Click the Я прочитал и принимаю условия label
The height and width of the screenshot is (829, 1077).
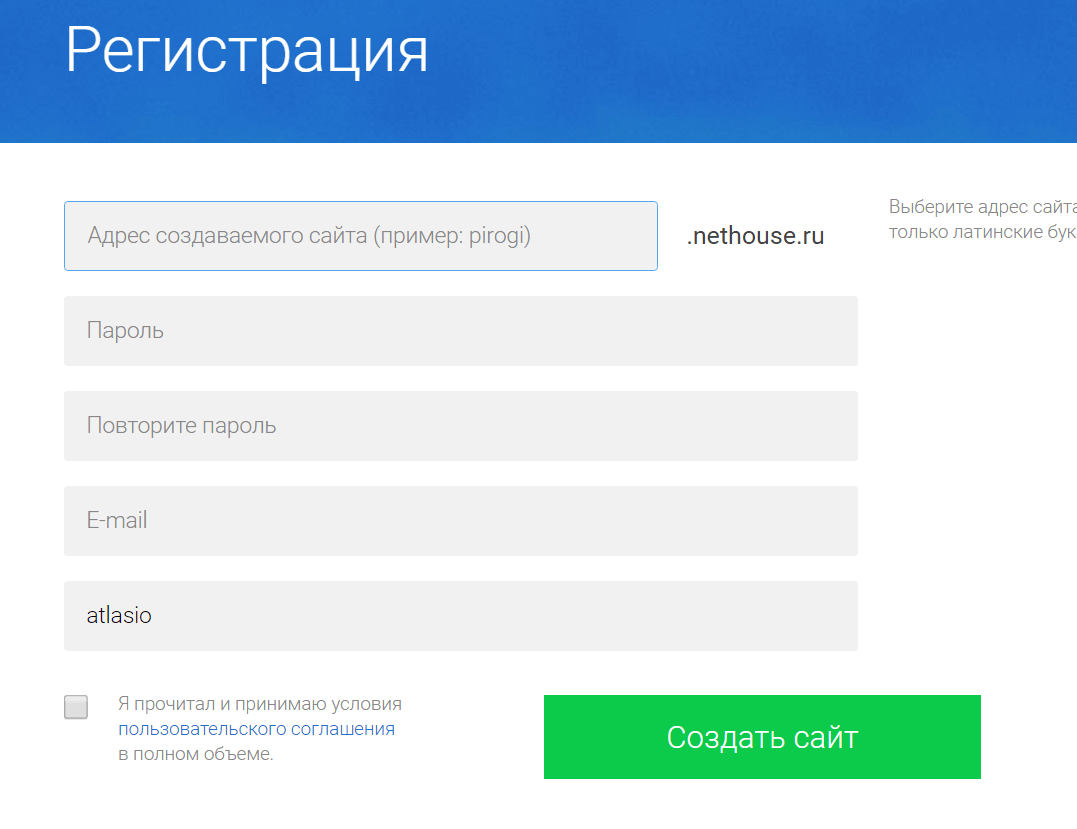[259, 704]
